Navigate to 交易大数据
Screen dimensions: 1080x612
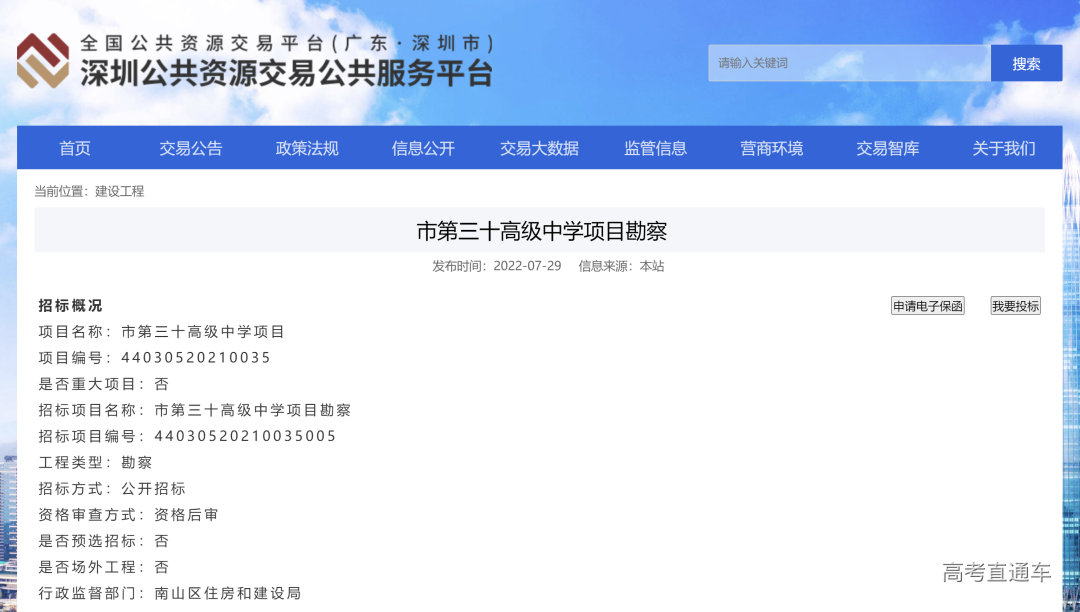coord(539,148)
